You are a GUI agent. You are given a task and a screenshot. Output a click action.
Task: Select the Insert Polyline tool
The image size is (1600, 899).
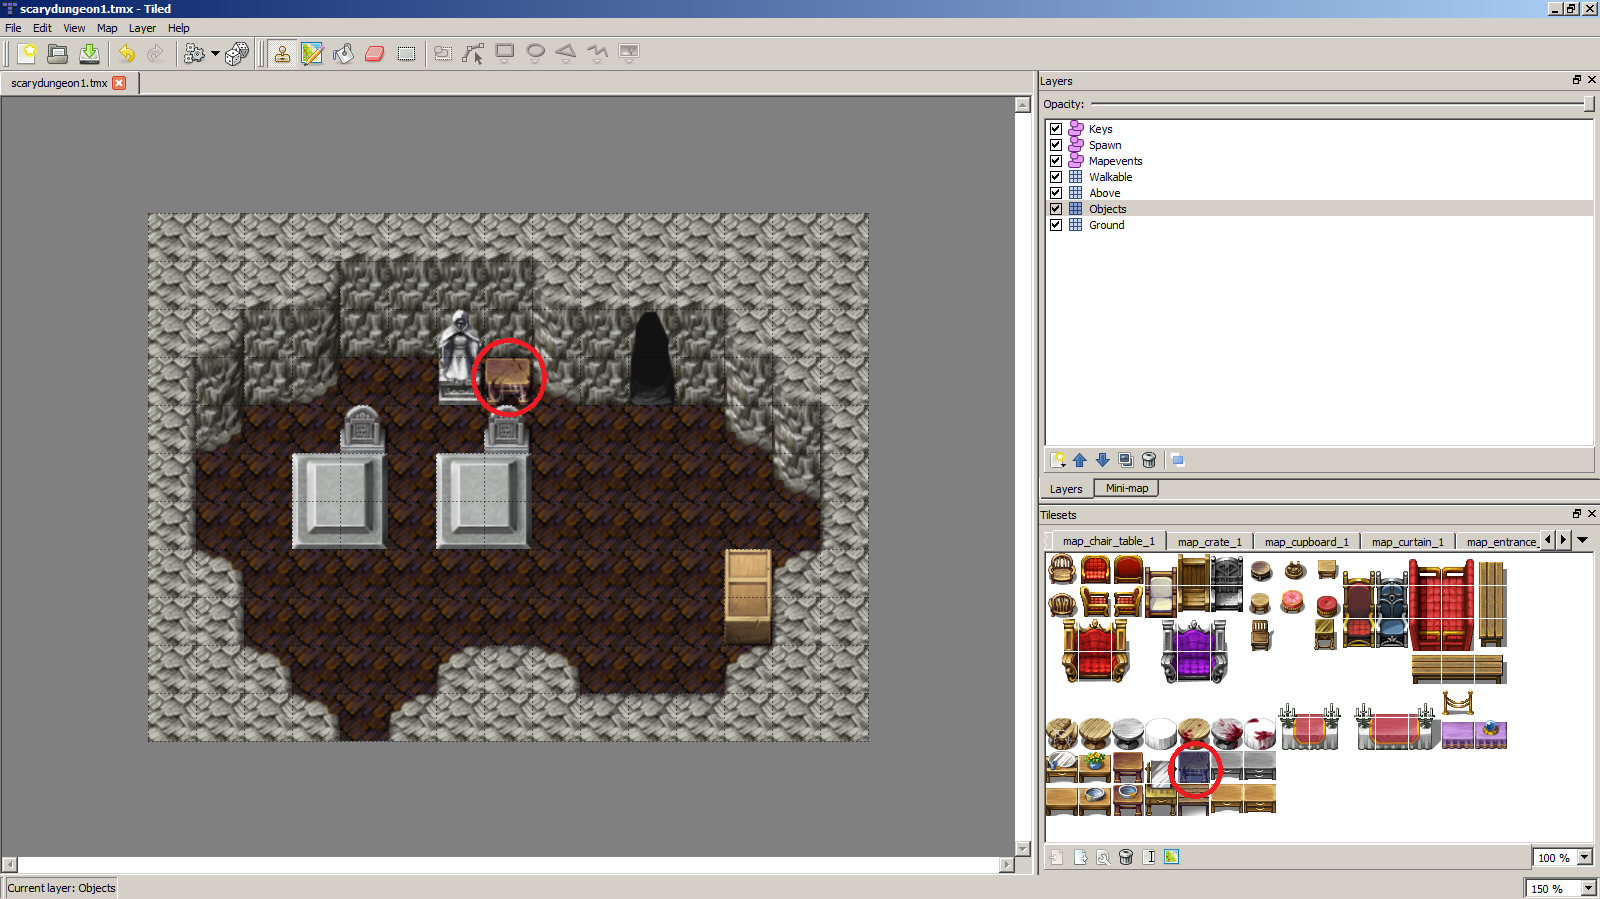[598, 53]
